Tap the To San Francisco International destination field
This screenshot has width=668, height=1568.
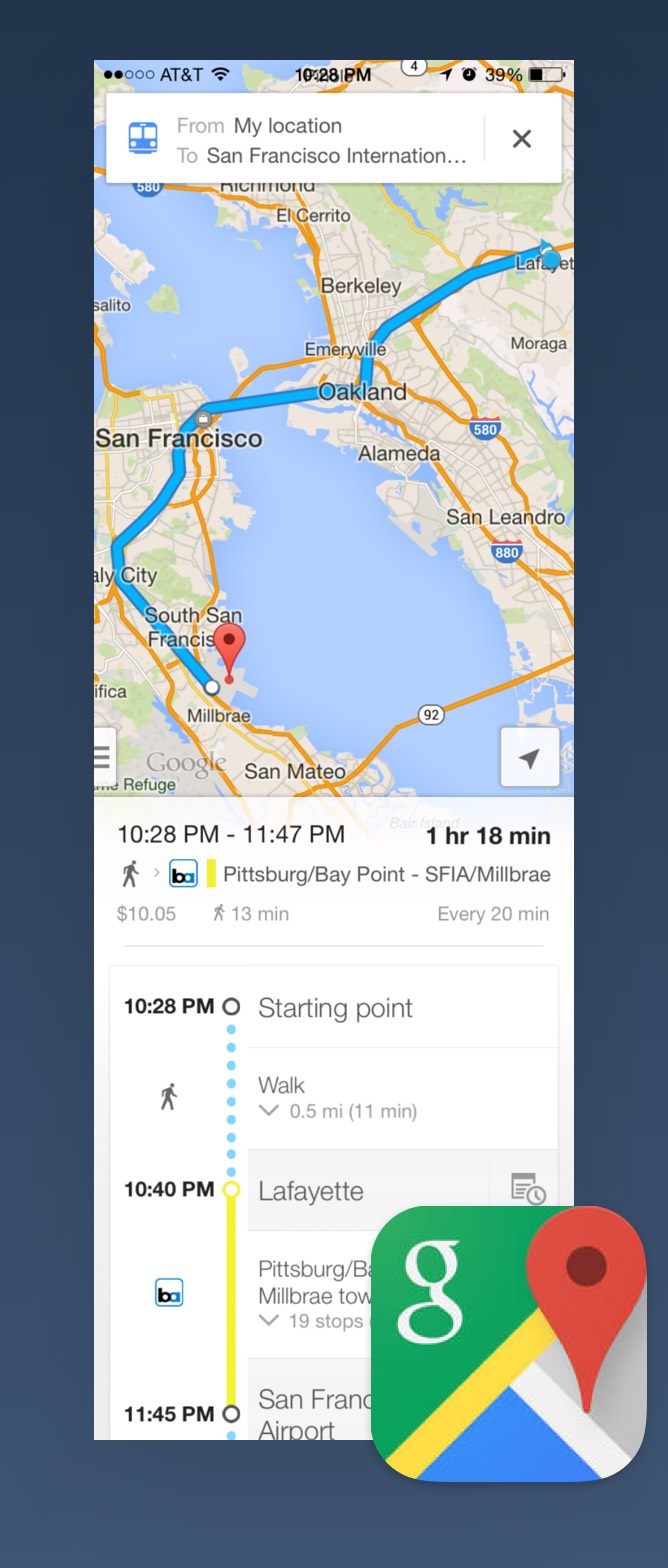[336, 156]
